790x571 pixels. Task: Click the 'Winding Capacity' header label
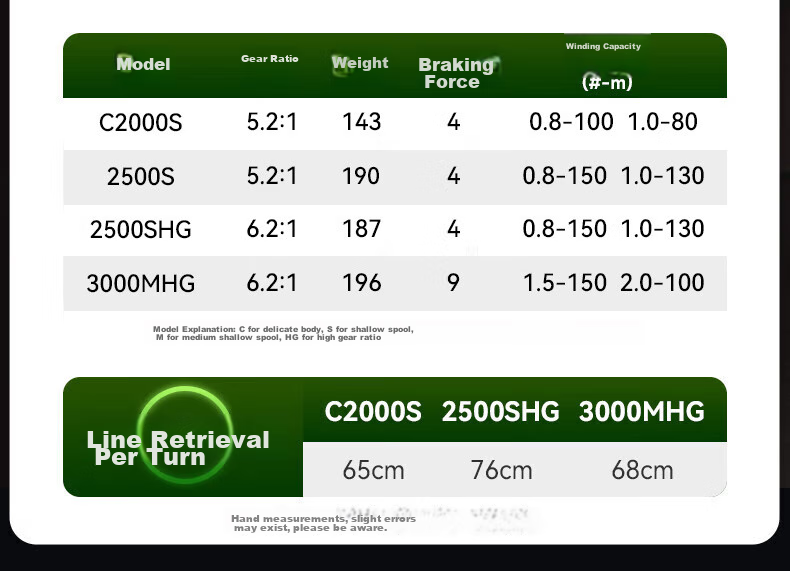coord(603,46)
